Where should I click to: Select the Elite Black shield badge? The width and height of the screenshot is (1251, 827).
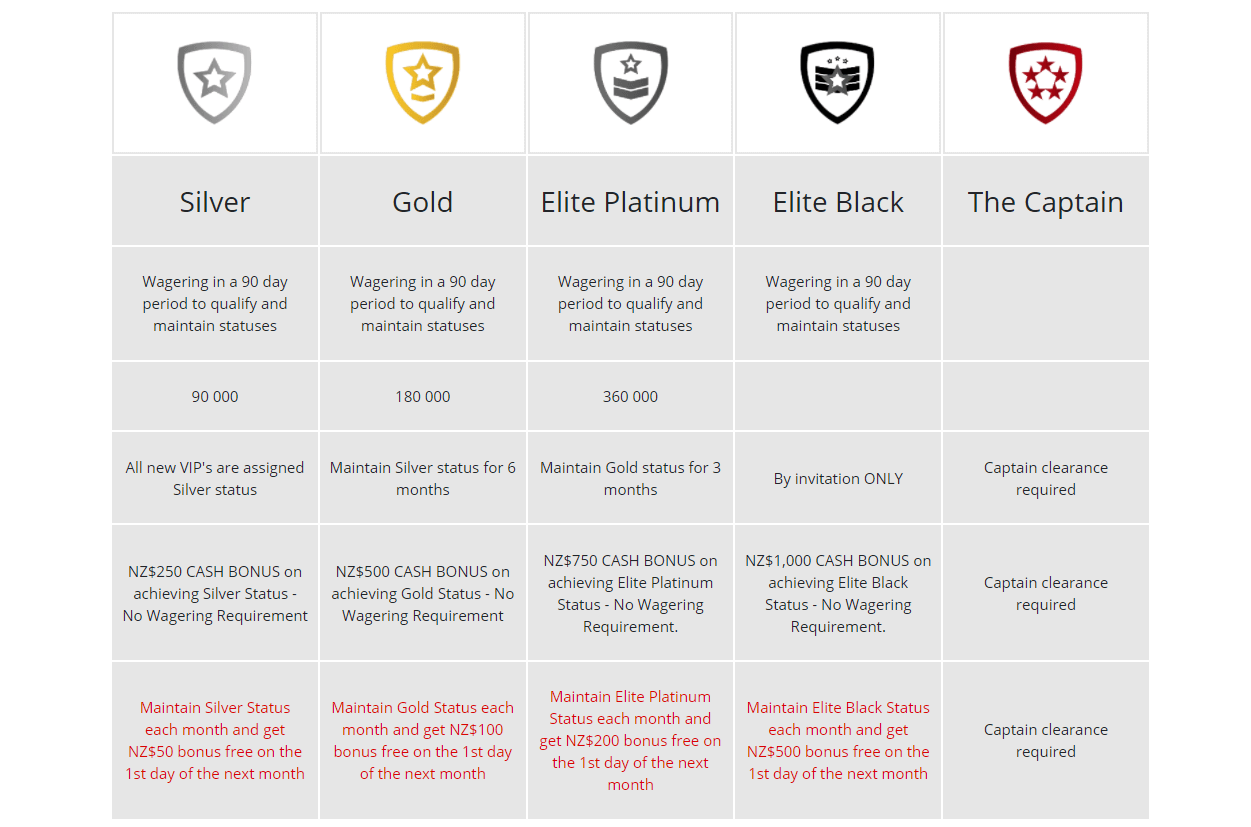(x=838, y=83)
